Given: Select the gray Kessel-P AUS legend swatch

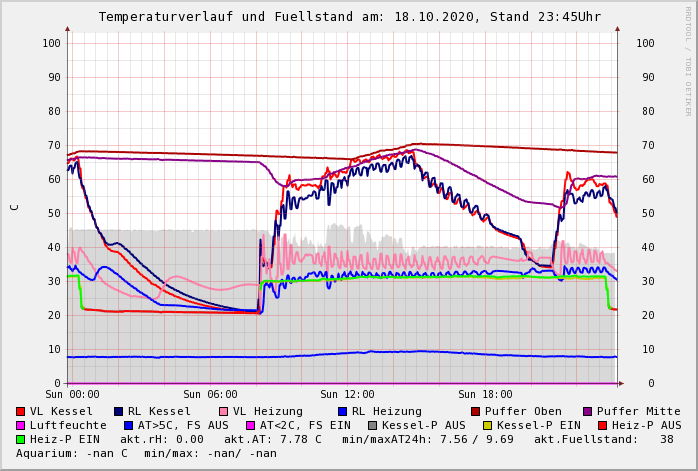Looking at the screenshot, I should [371, 425].
